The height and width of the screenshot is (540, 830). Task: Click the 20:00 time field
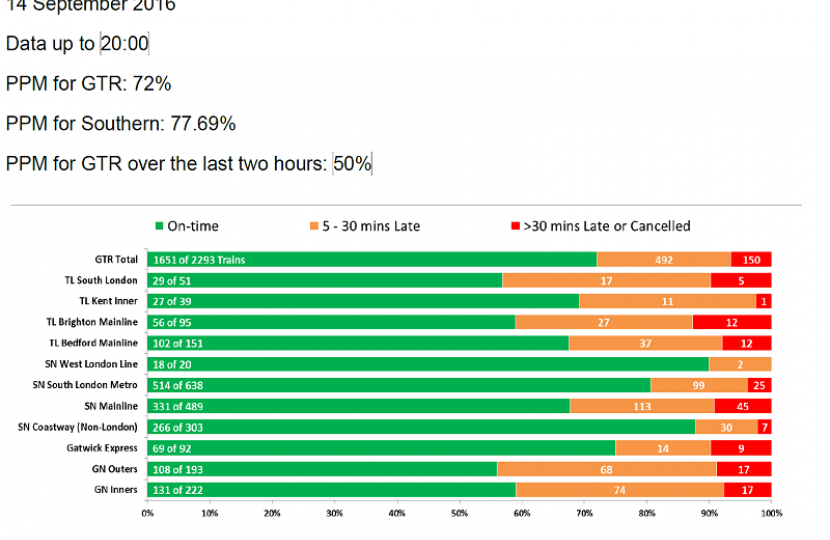pyautogui.click(x=125, y=44)
